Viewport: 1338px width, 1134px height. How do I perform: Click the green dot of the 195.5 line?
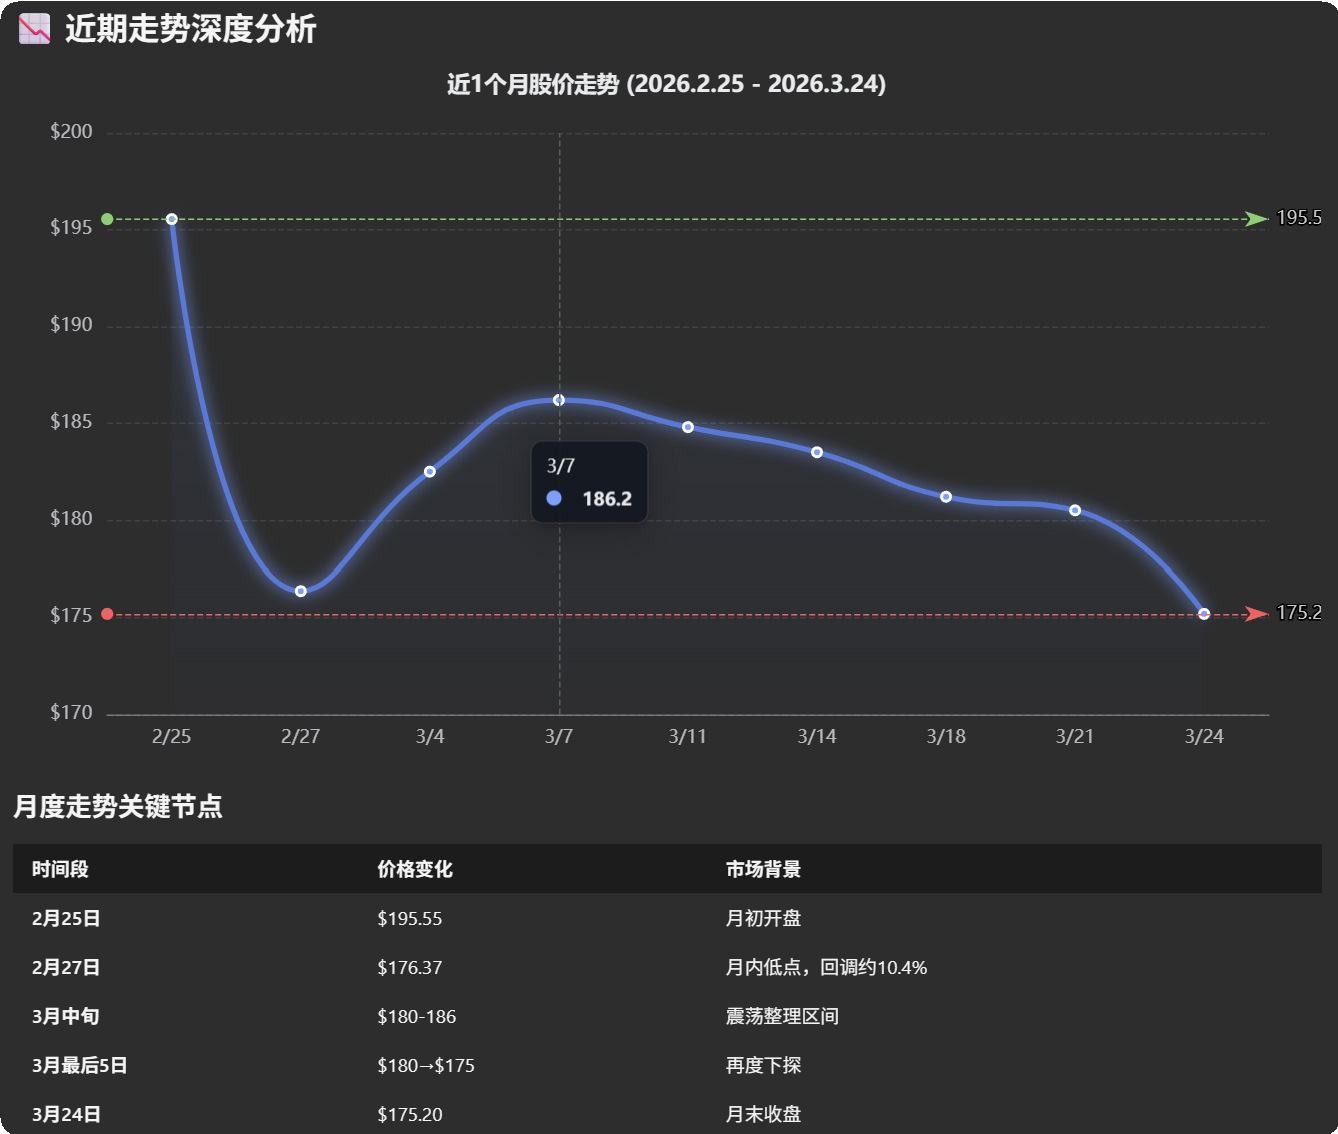(107, 219)
